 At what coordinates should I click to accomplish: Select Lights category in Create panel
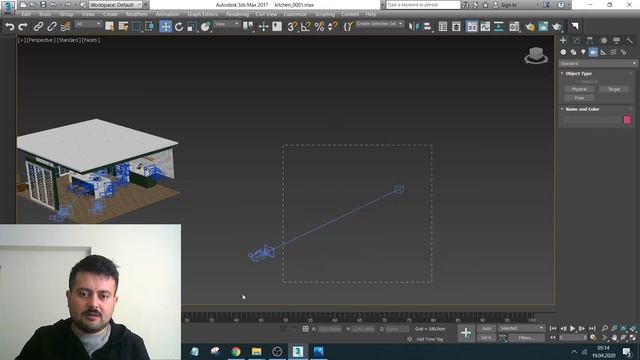point(583,52)
